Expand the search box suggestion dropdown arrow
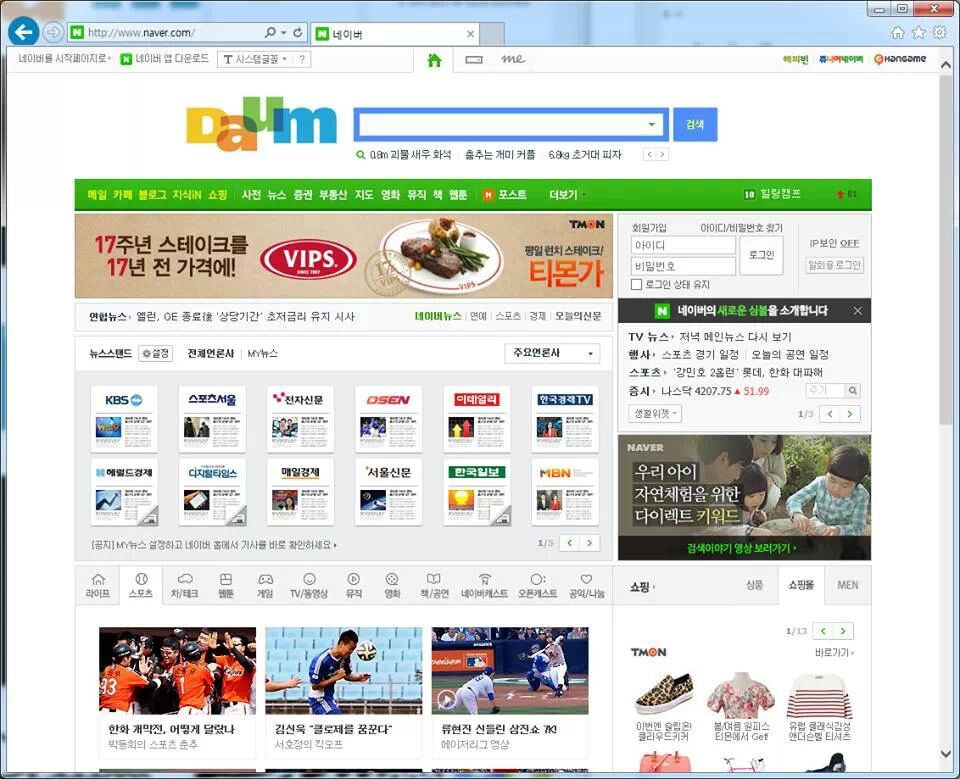The image size is (960, 779). (x=652, y=124)
